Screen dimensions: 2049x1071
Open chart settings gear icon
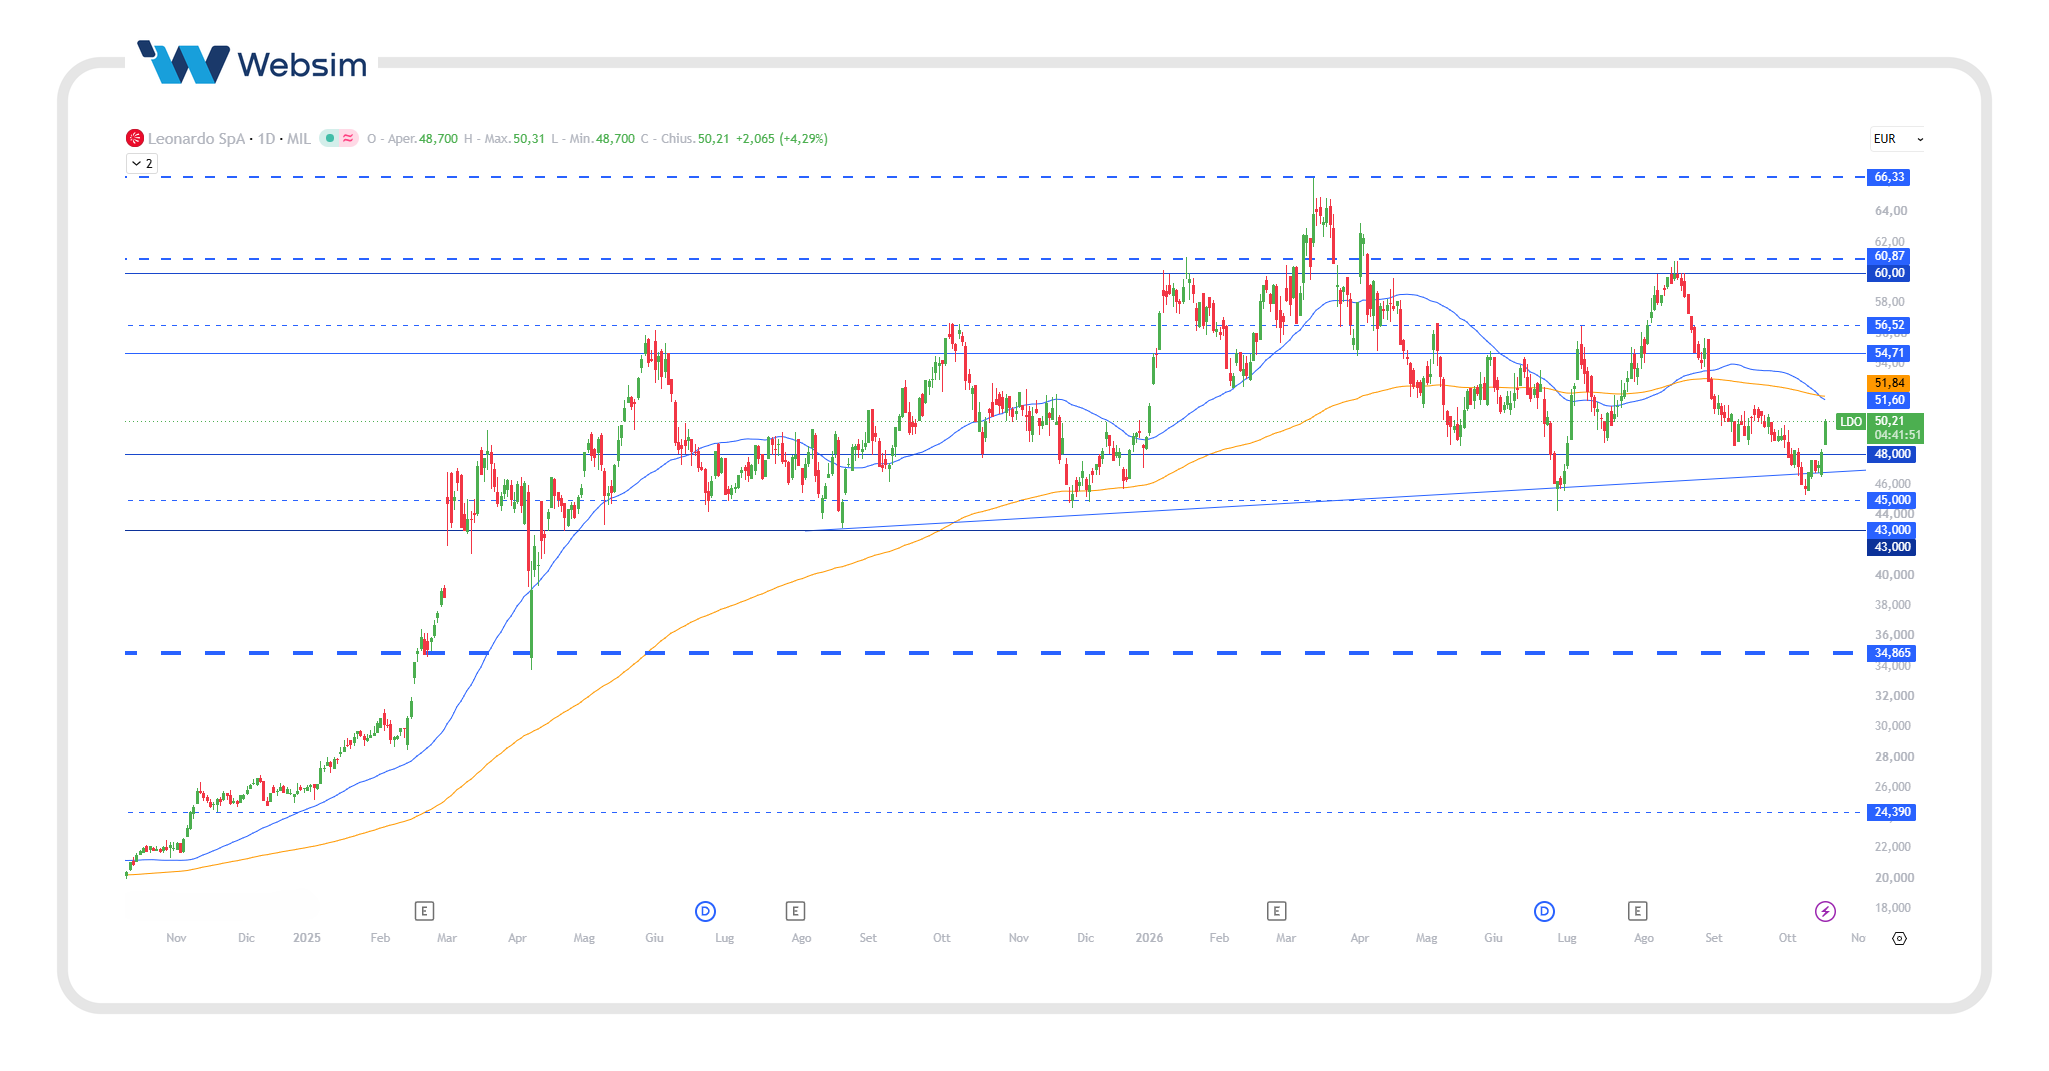coord(1899,938)
